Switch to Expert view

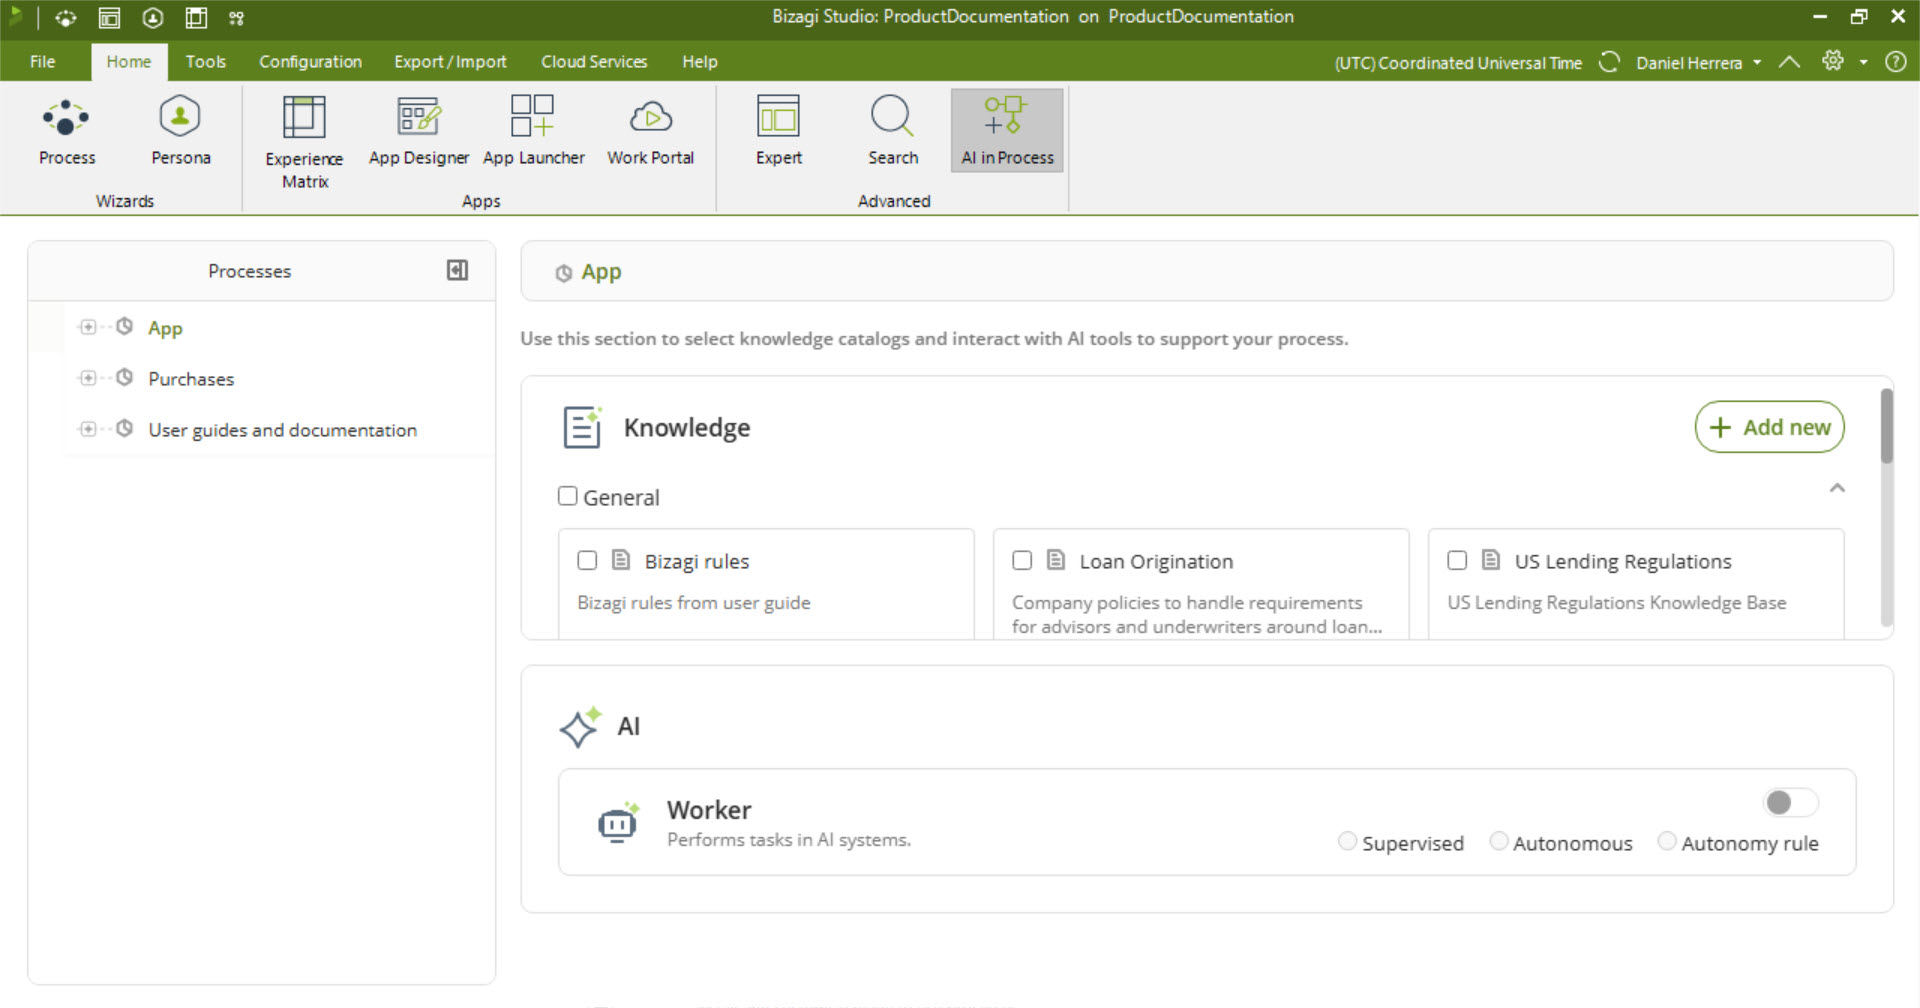tap(778, 131)
